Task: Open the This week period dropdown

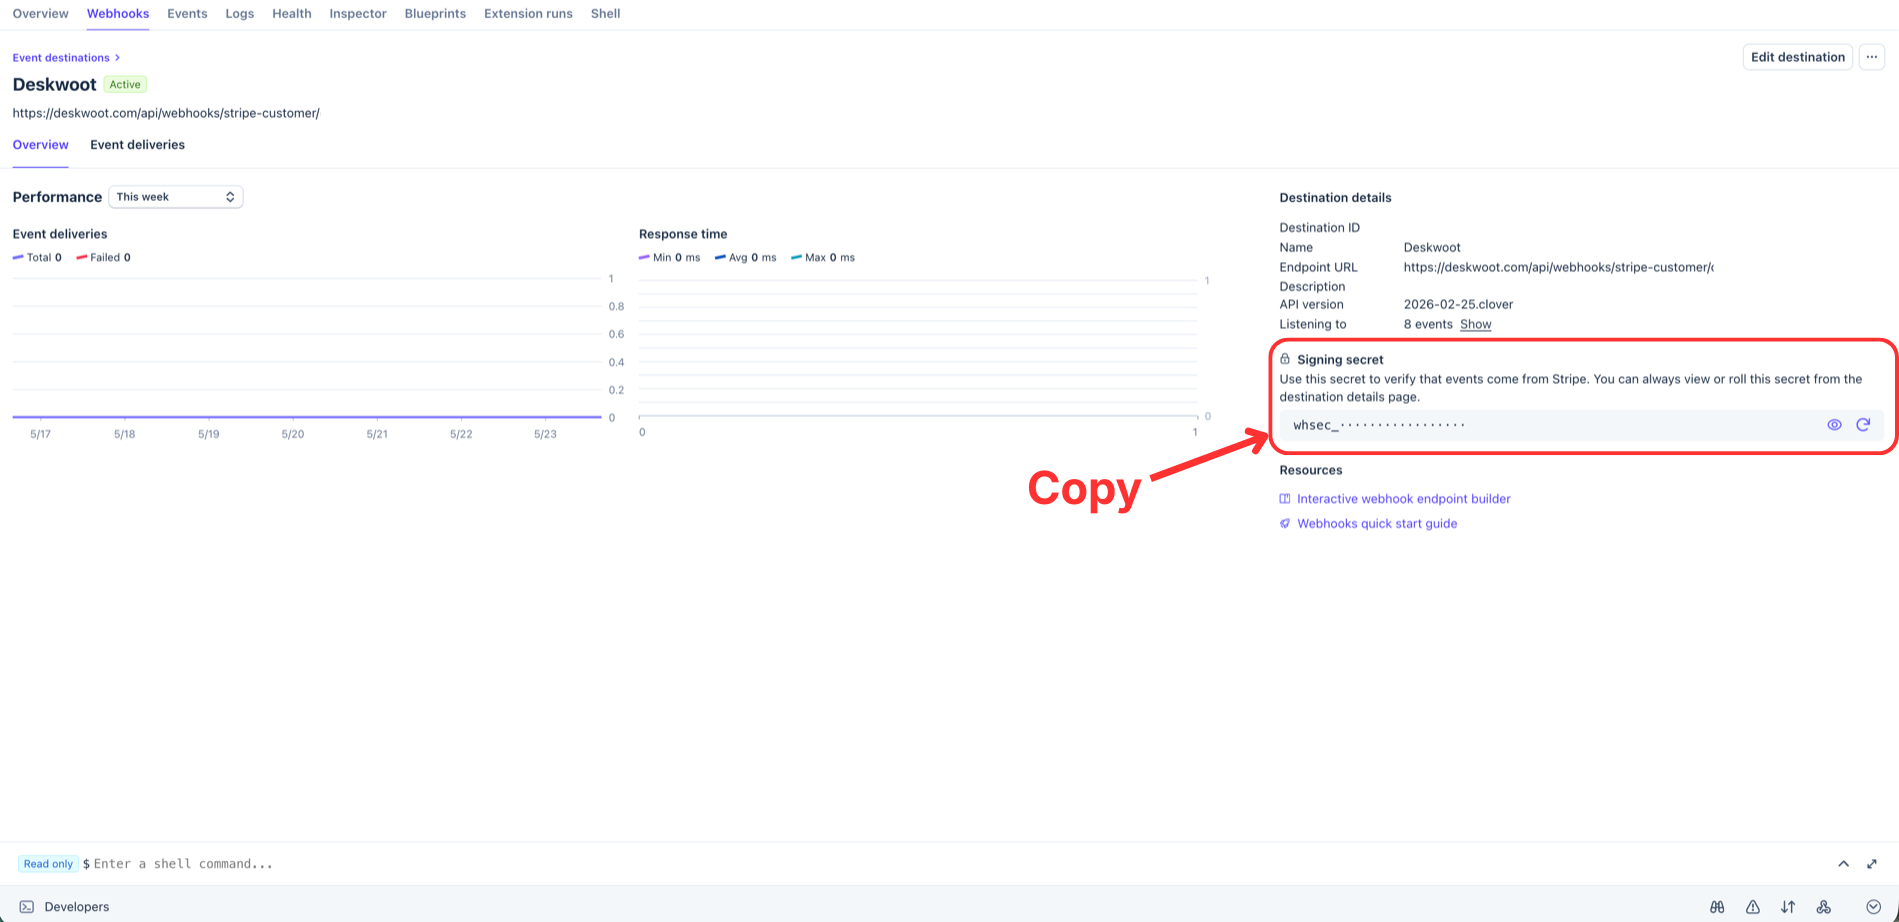Action: [176, 197]
